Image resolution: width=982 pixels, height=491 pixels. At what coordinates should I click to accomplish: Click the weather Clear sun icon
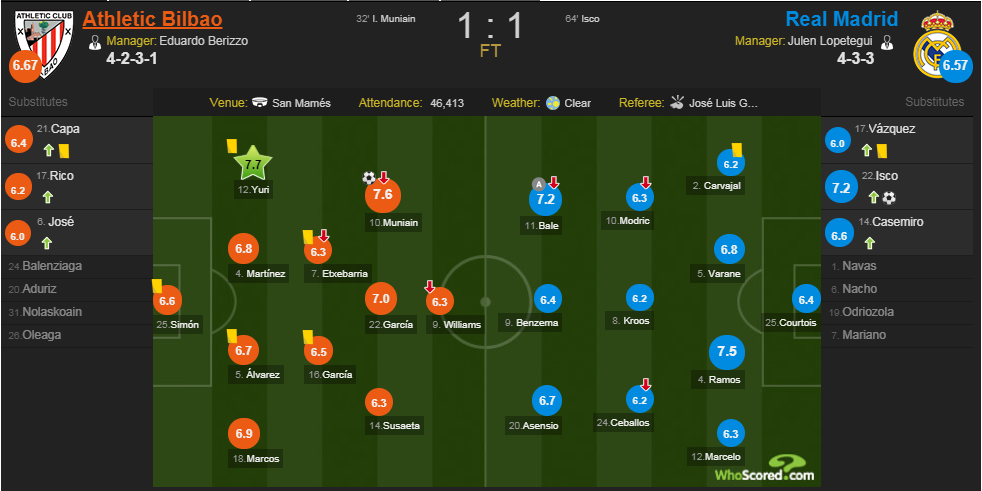pos(552,103)
